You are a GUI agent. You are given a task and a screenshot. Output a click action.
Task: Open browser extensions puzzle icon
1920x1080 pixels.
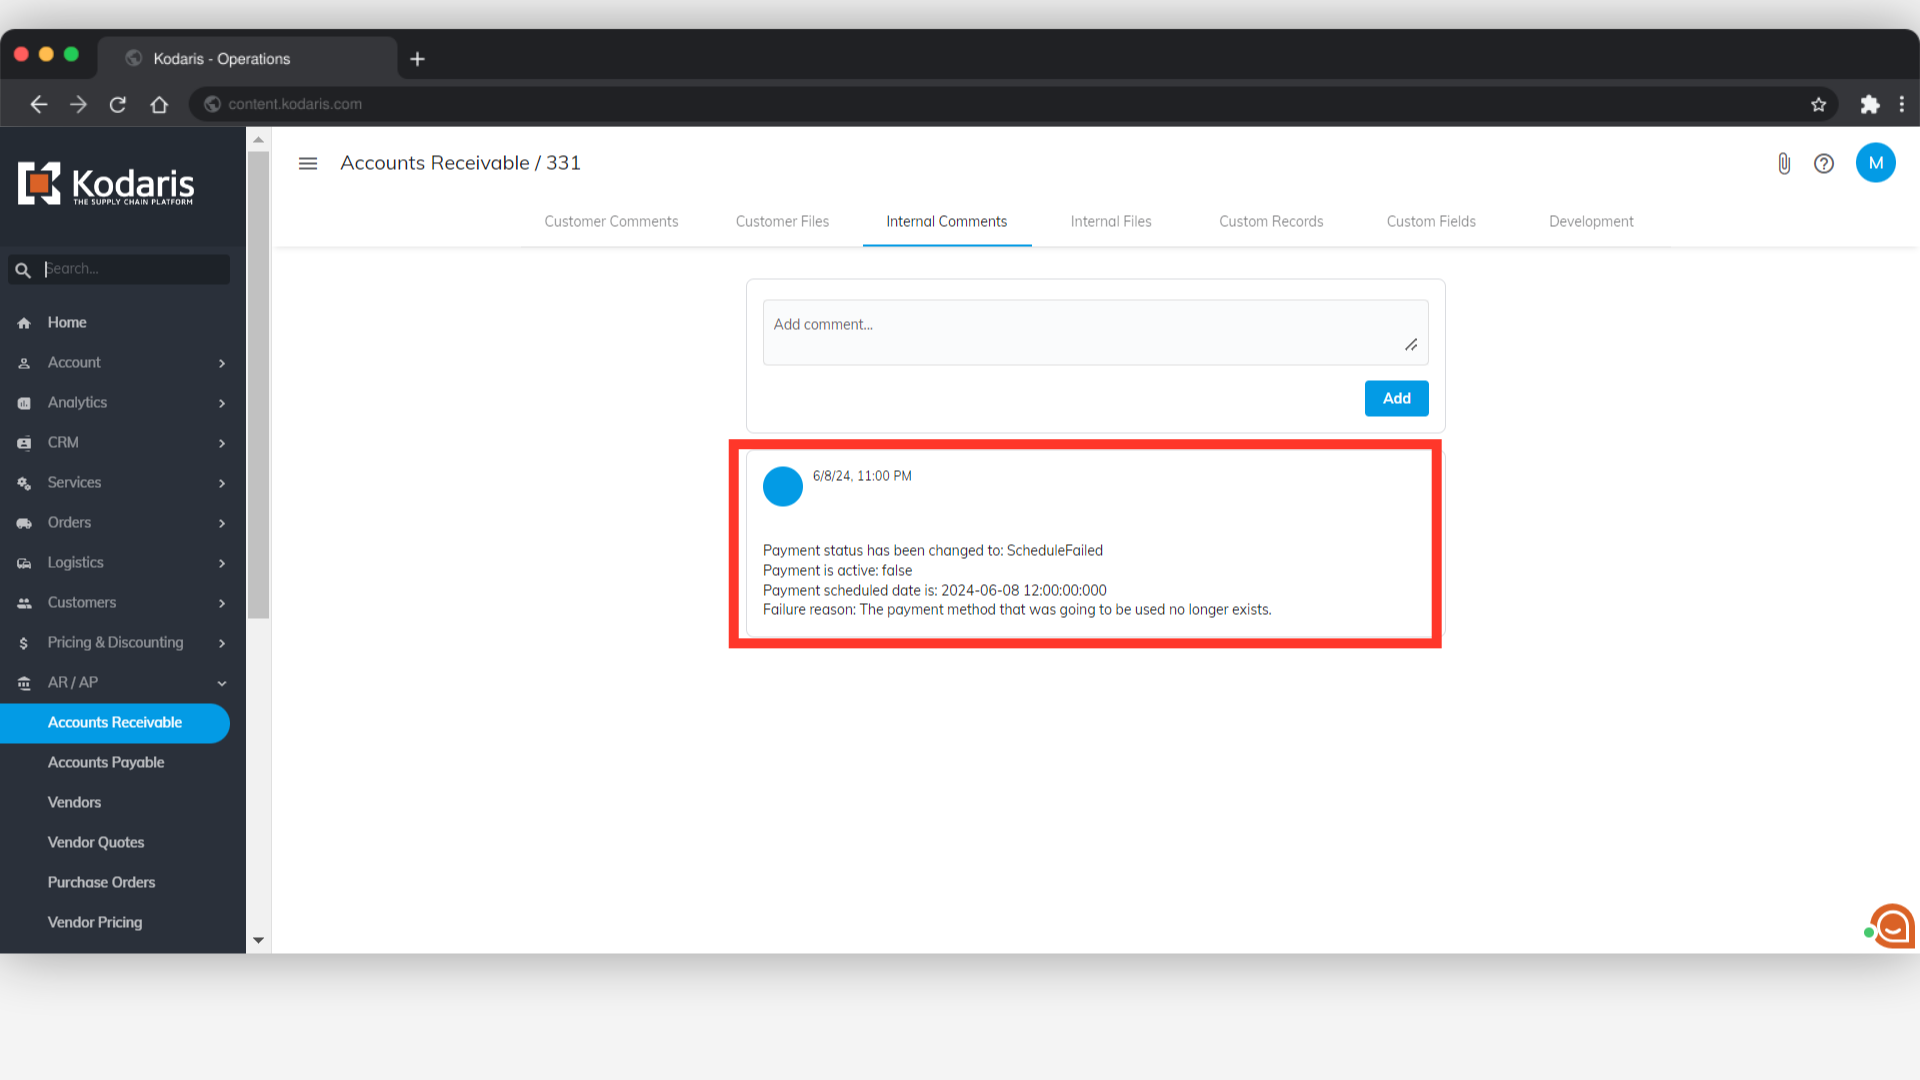[1869, 104]
